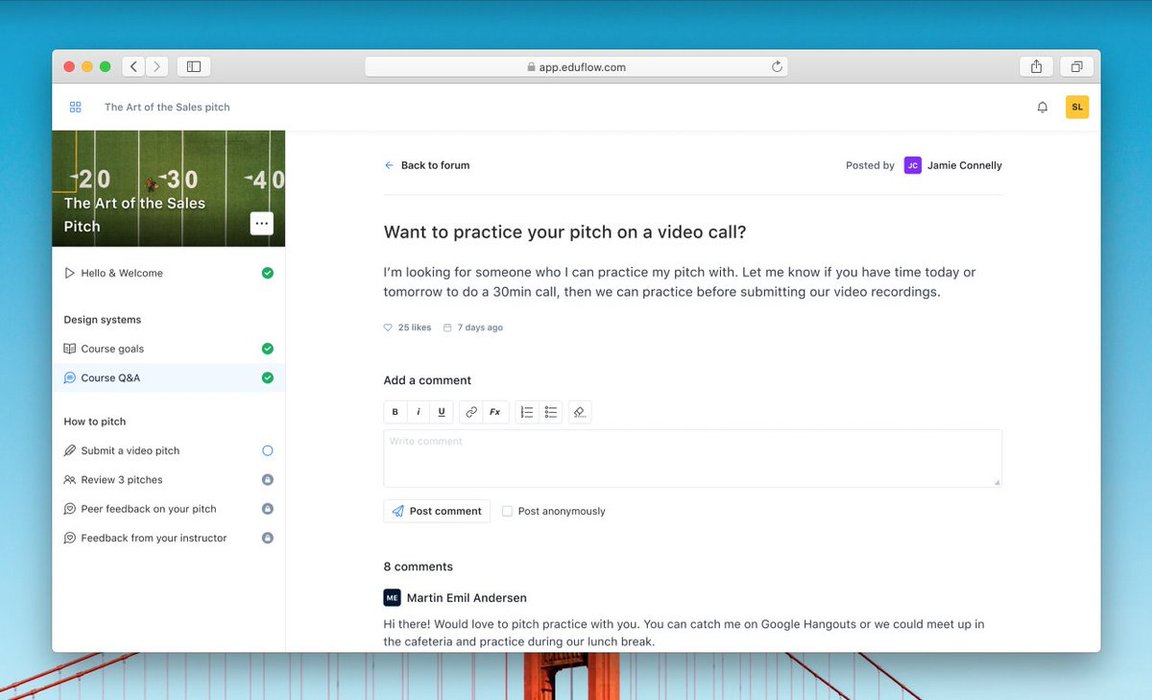
Task: Insert a hyperlink using the link icon
Action: (x=471, y=411)
